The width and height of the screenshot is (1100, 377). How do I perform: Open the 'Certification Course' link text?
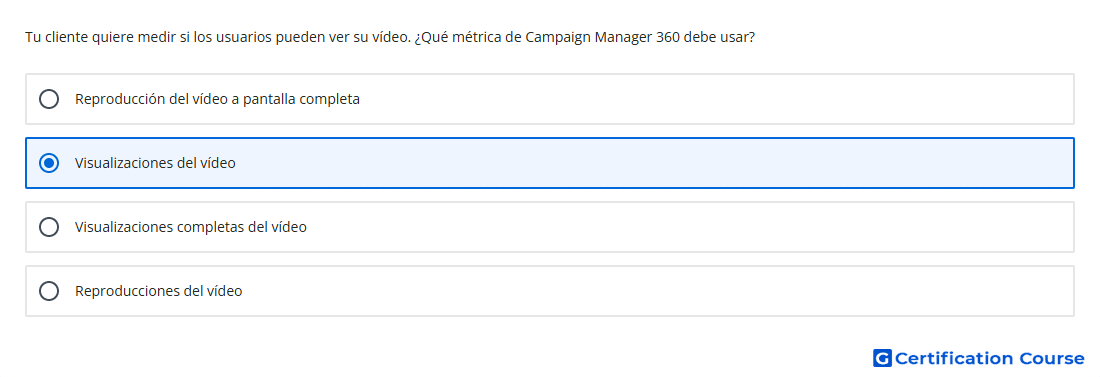point(989,359)
